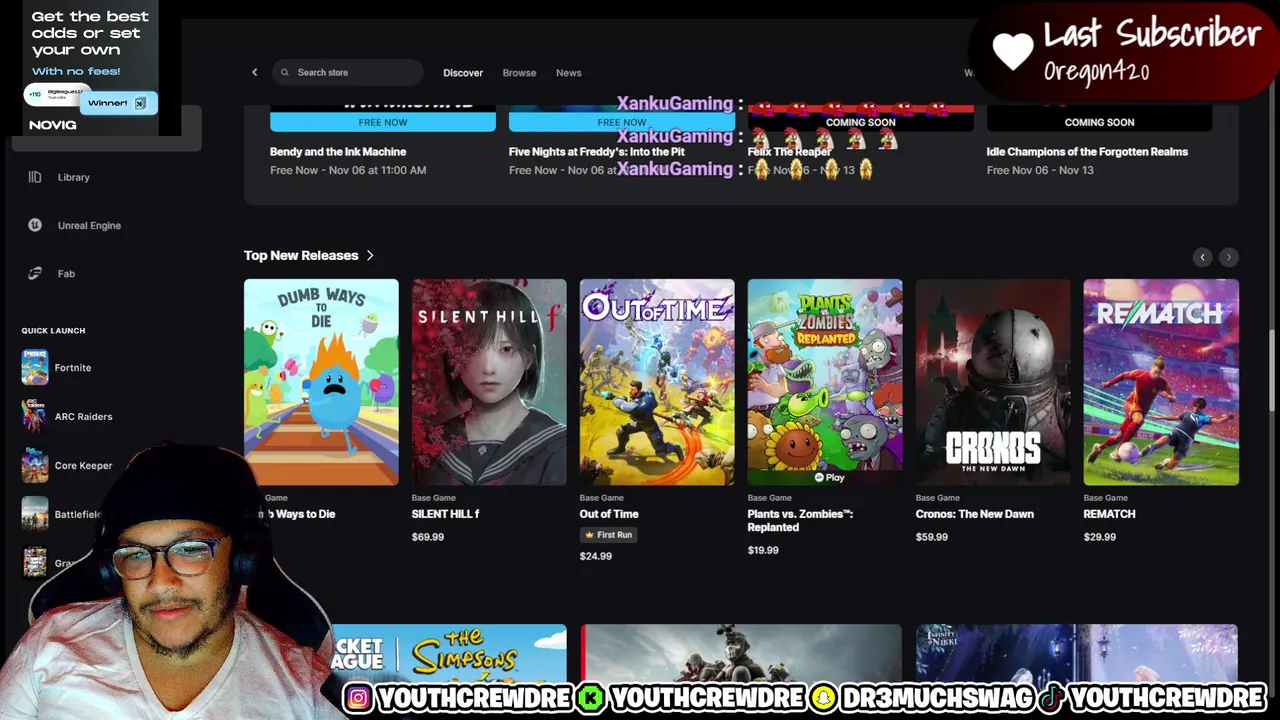
Task: Click COMING SOON banner for Idle Champions
Action: click(1099, 122)
